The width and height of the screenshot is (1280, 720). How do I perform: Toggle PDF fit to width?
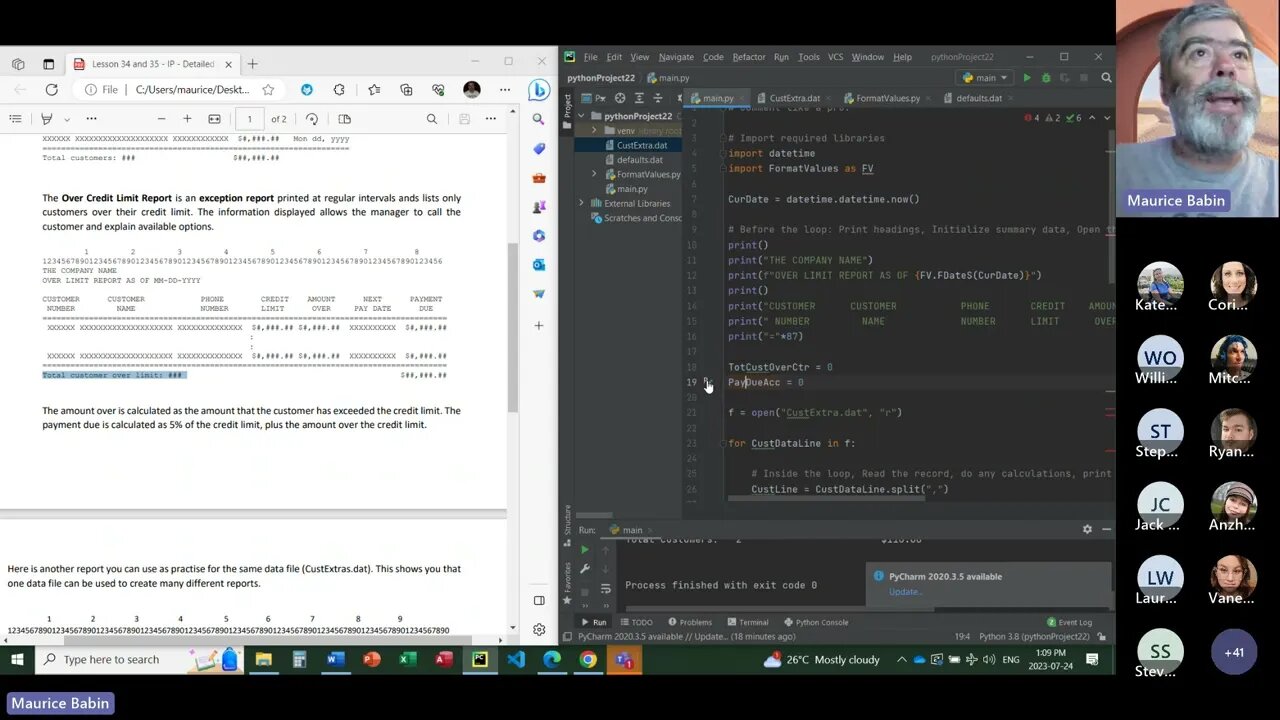(214, 119)
